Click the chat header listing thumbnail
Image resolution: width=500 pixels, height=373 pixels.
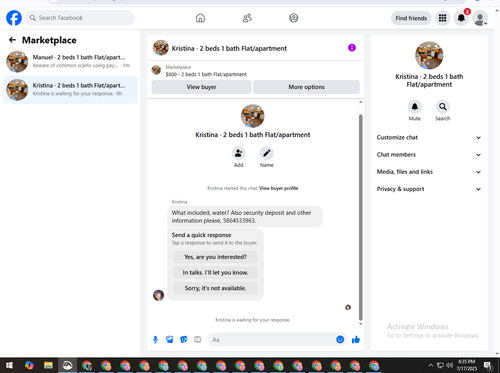[161, 48]
